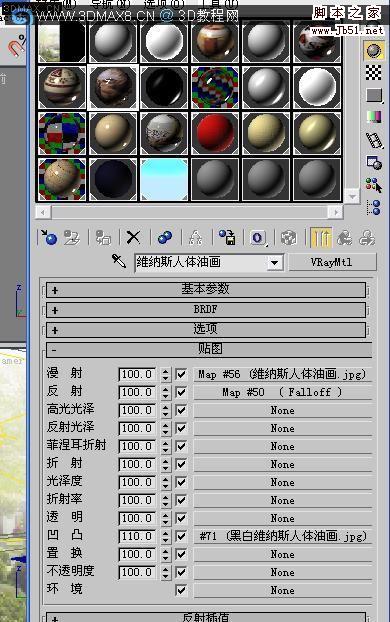Toggle the Show End Result icon
This screenshot has height=622, width=390.
(x=321, y=238)
